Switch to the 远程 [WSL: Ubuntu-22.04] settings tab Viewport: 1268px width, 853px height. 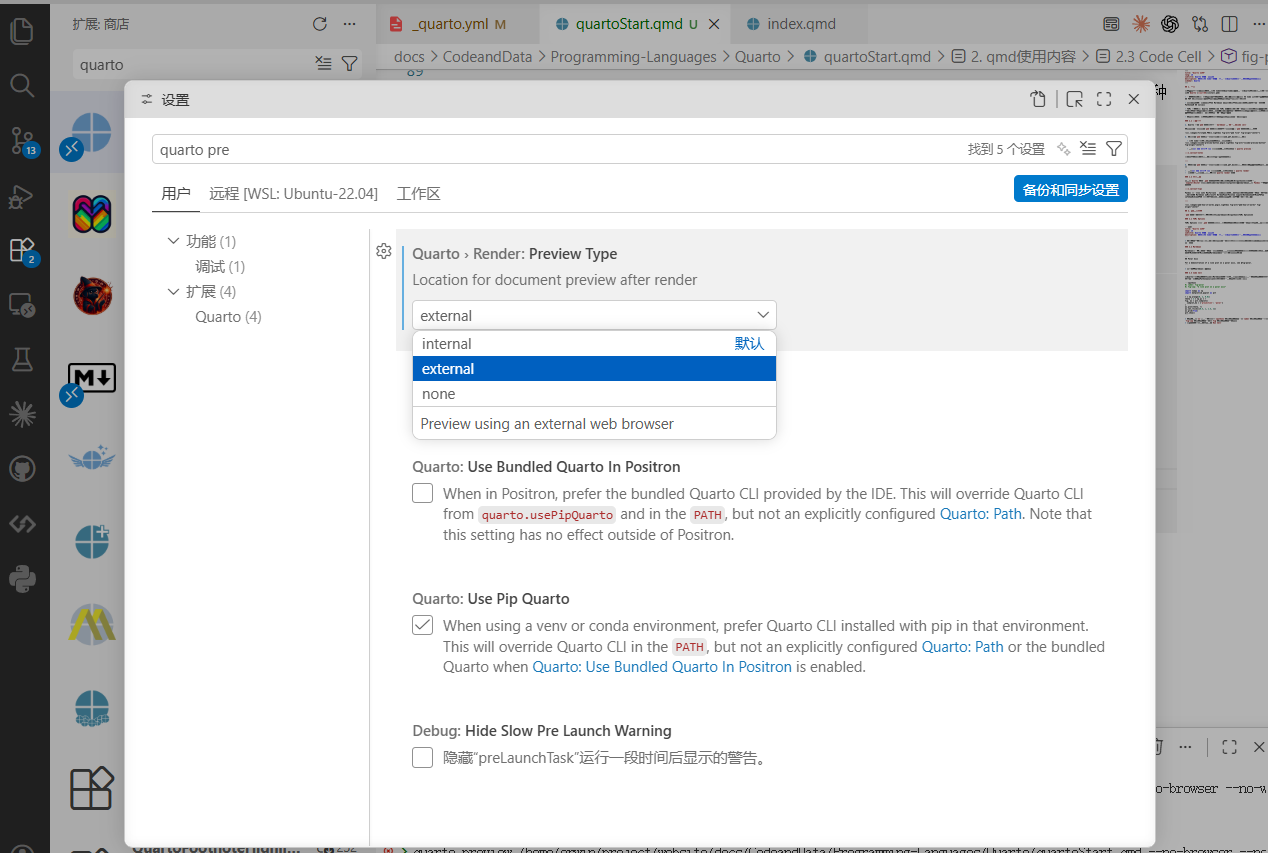pyautogui.click(x=293, y=193)
